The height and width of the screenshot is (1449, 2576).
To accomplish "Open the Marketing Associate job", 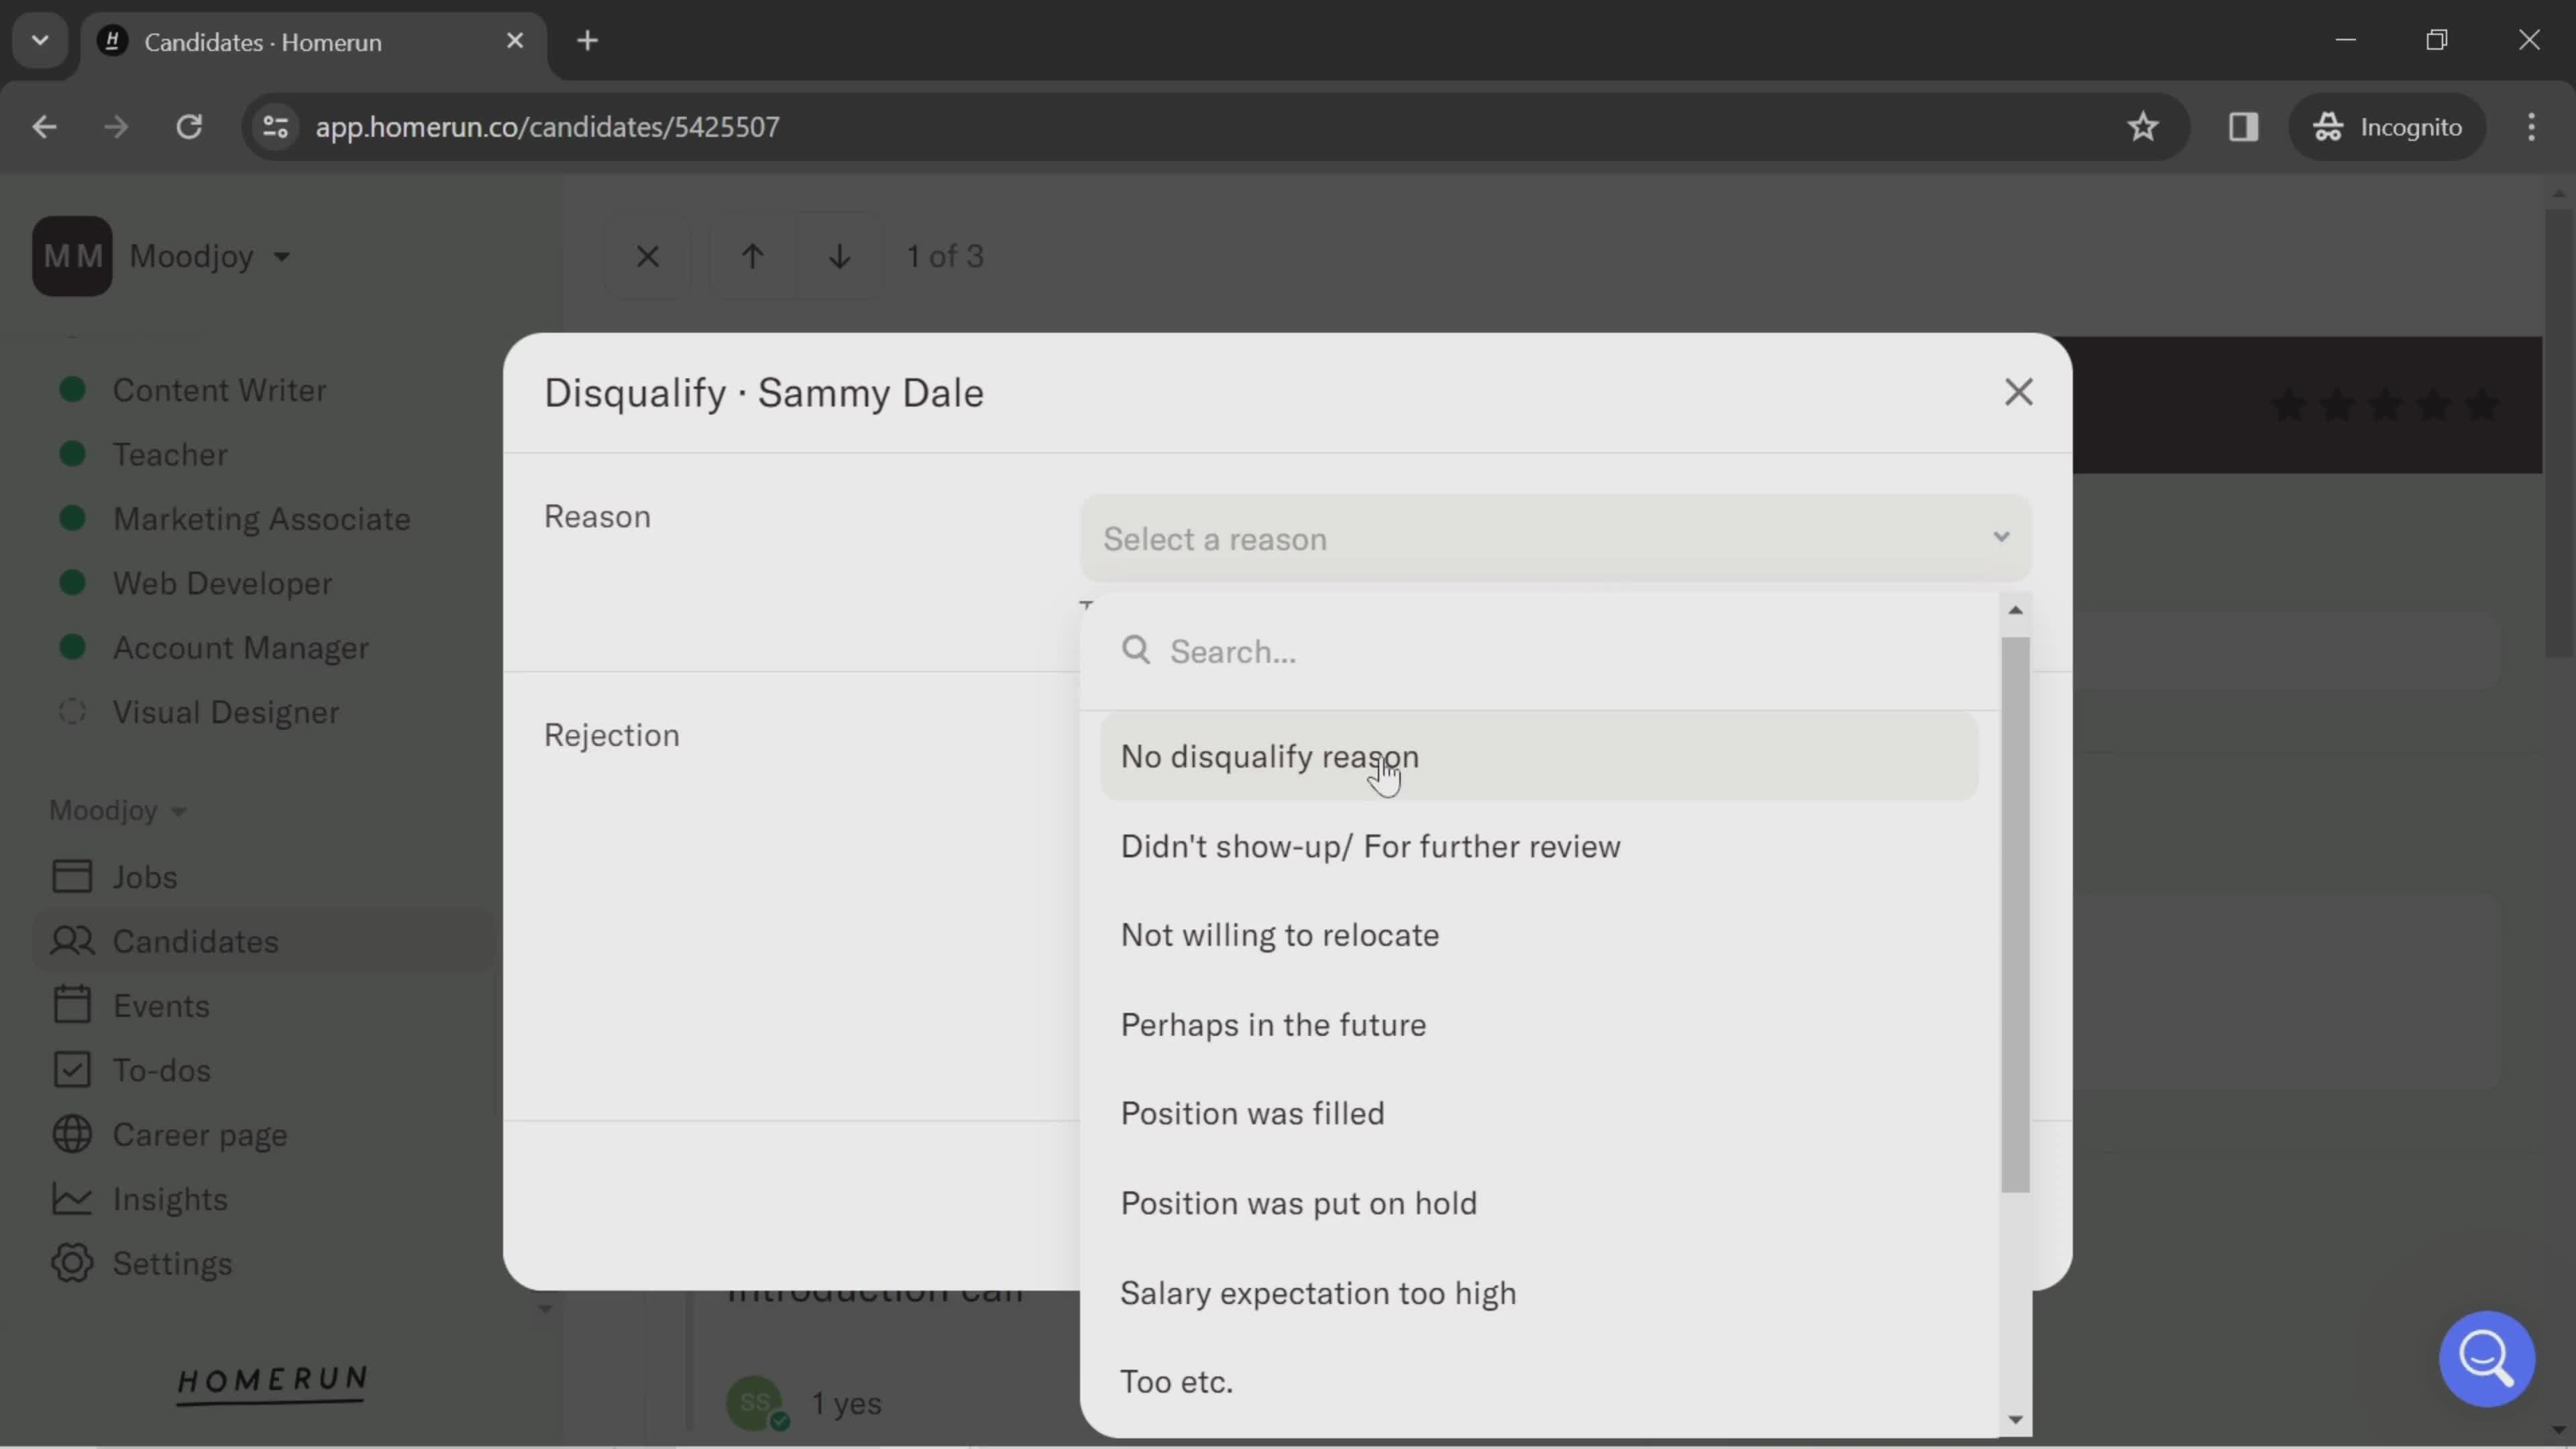I will [261, 519].
